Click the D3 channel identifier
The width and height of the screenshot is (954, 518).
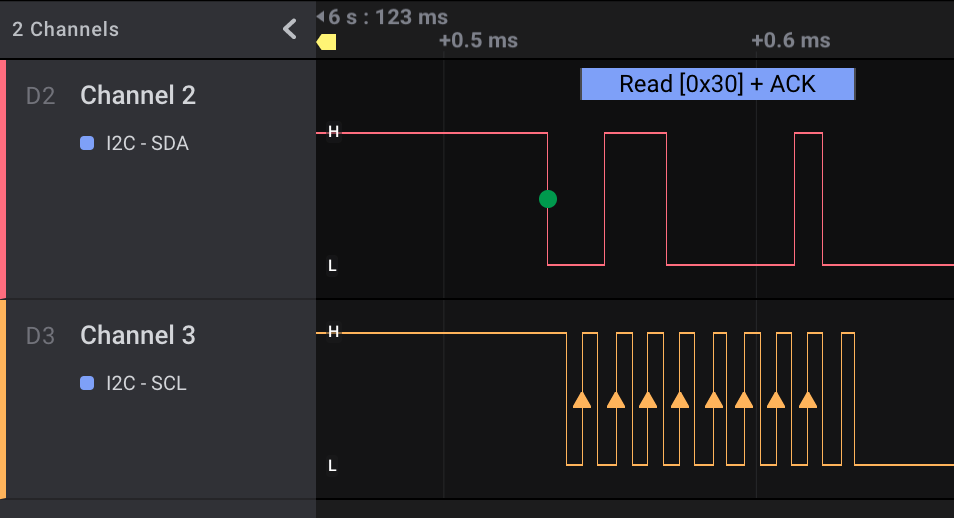[x=40, y=336]
